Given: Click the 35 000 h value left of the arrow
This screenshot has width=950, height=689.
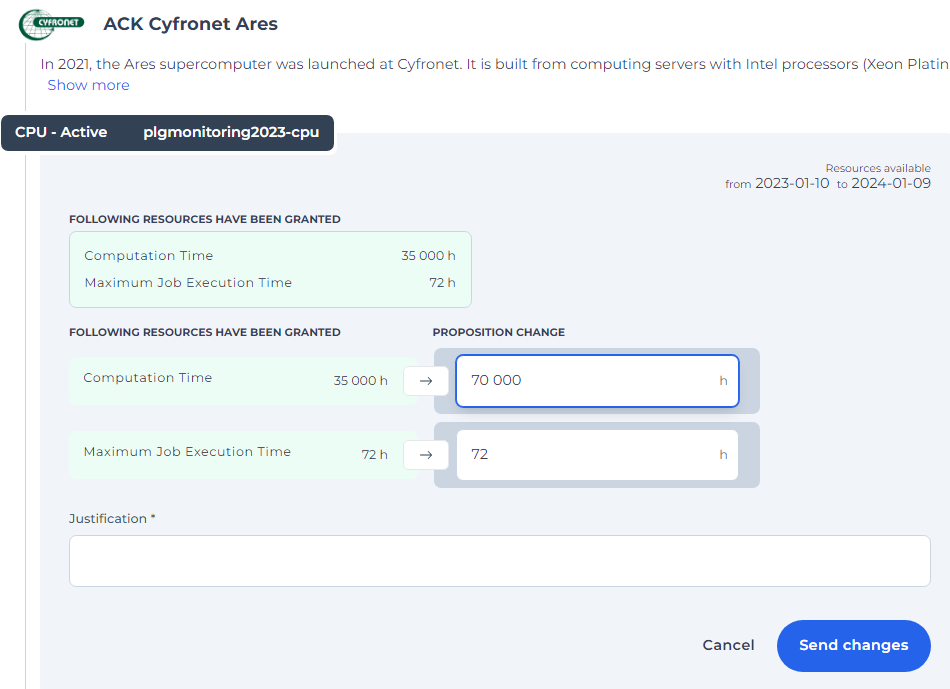Looking at the screenshot, I should [x=360, y=381].
